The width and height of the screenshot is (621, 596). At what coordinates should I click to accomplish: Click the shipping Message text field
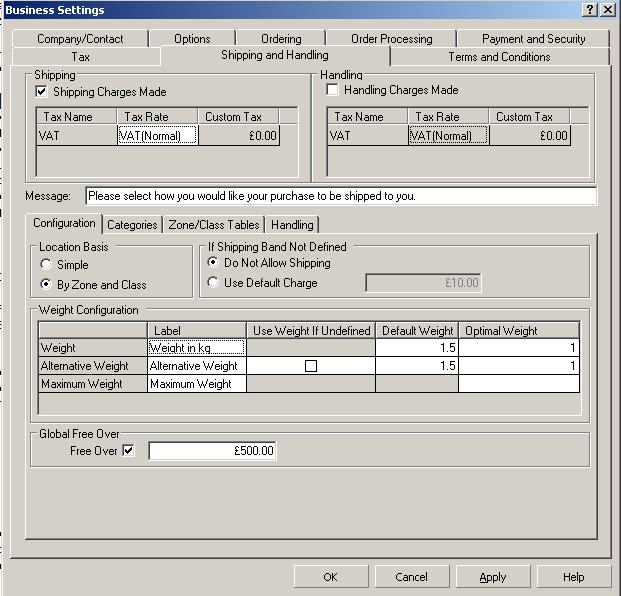340,196
